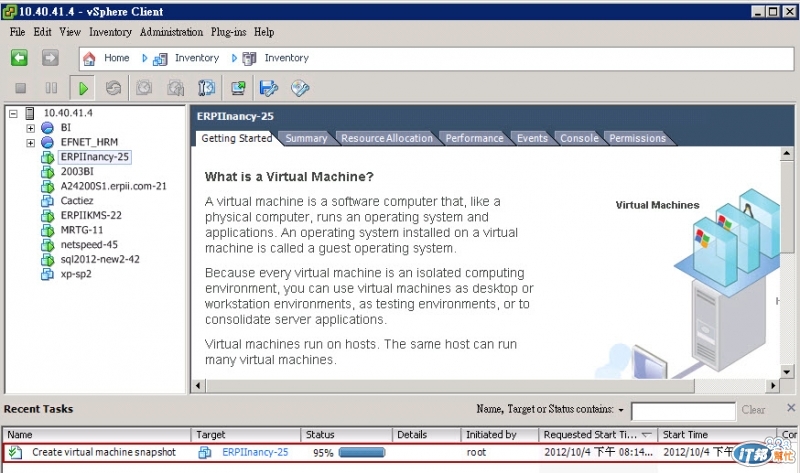Open the Name, Target or Status filter dropdown
The height and width of the screenshot is (473, 800).
621,410
